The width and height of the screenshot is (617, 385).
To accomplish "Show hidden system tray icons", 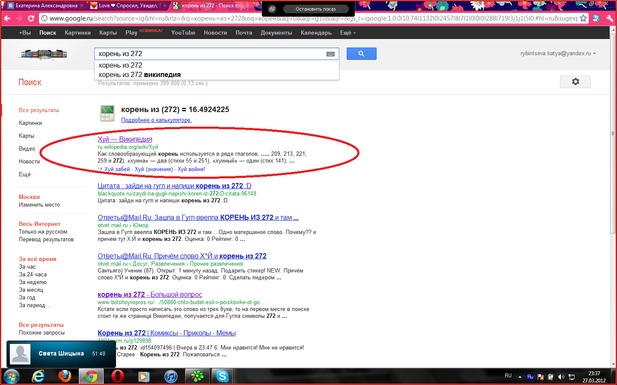I will (x=520, y=377).
